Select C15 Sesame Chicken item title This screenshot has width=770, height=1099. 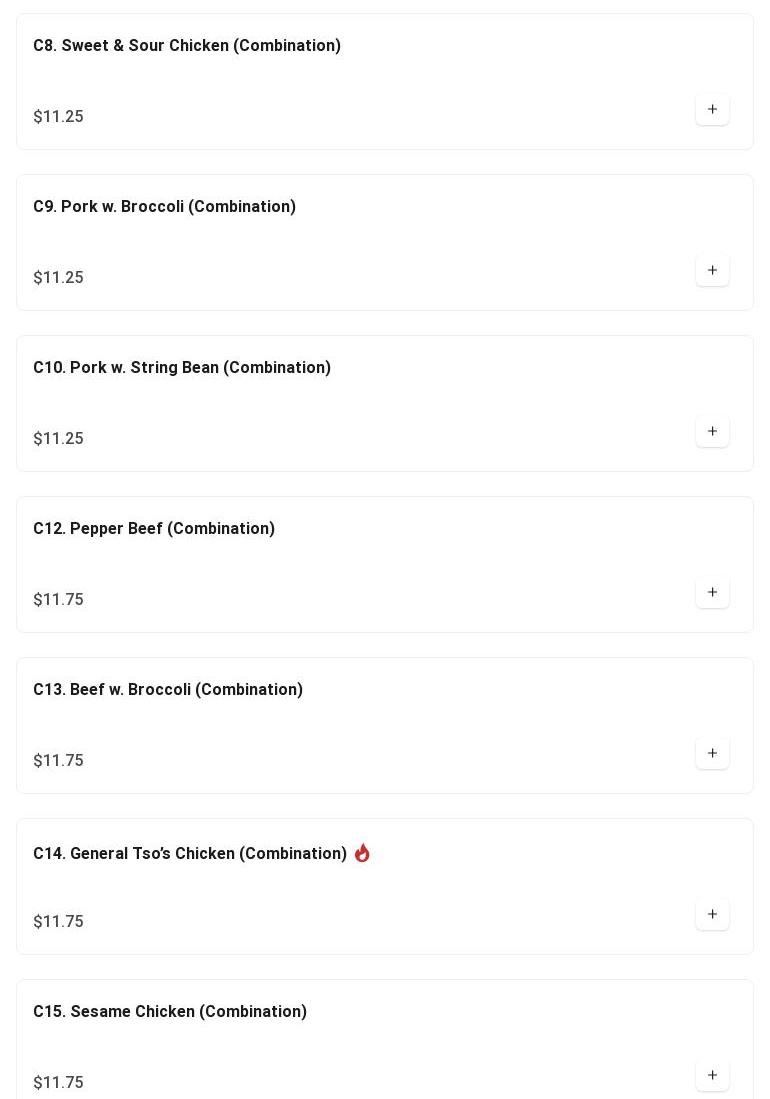coord(170,1012)
